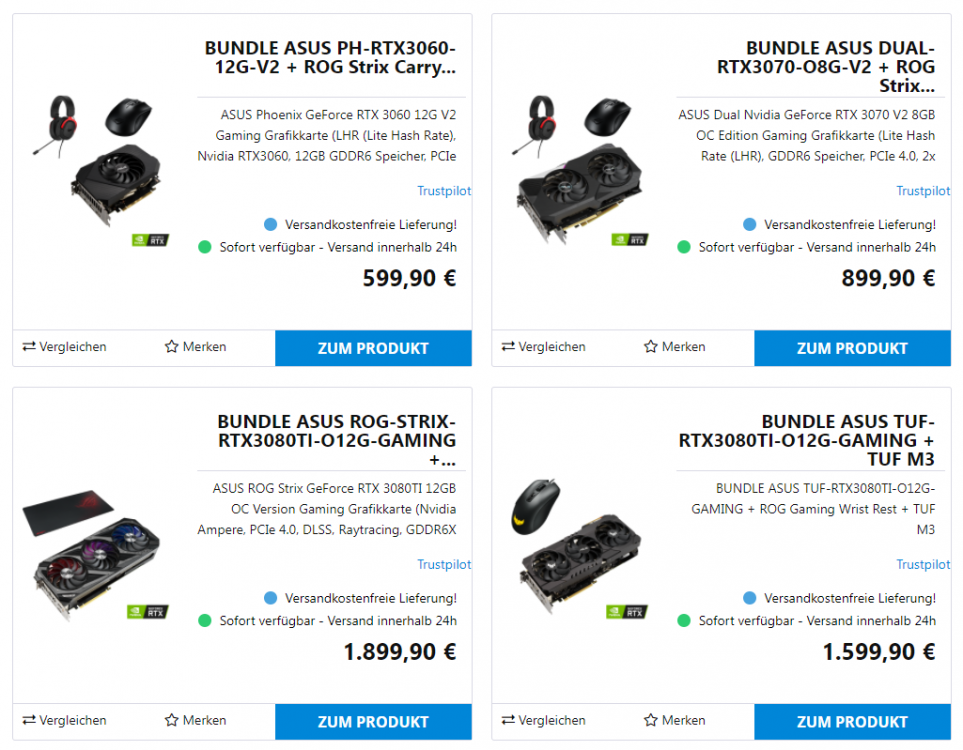Open the RTX3060 bundle via Zum Produkt
The image size is (963, 750).
(x=373, y=348)
